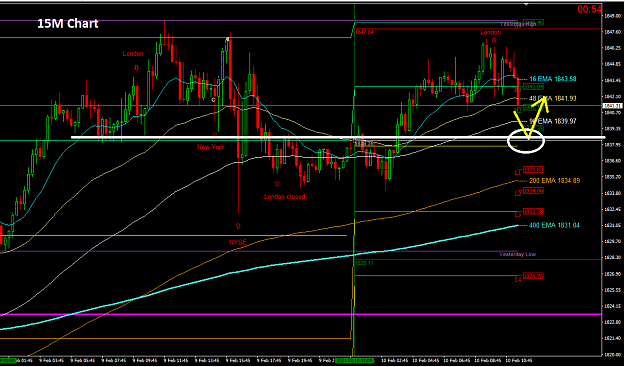
Task: Click the London closed label
Action: click(285, 196)
